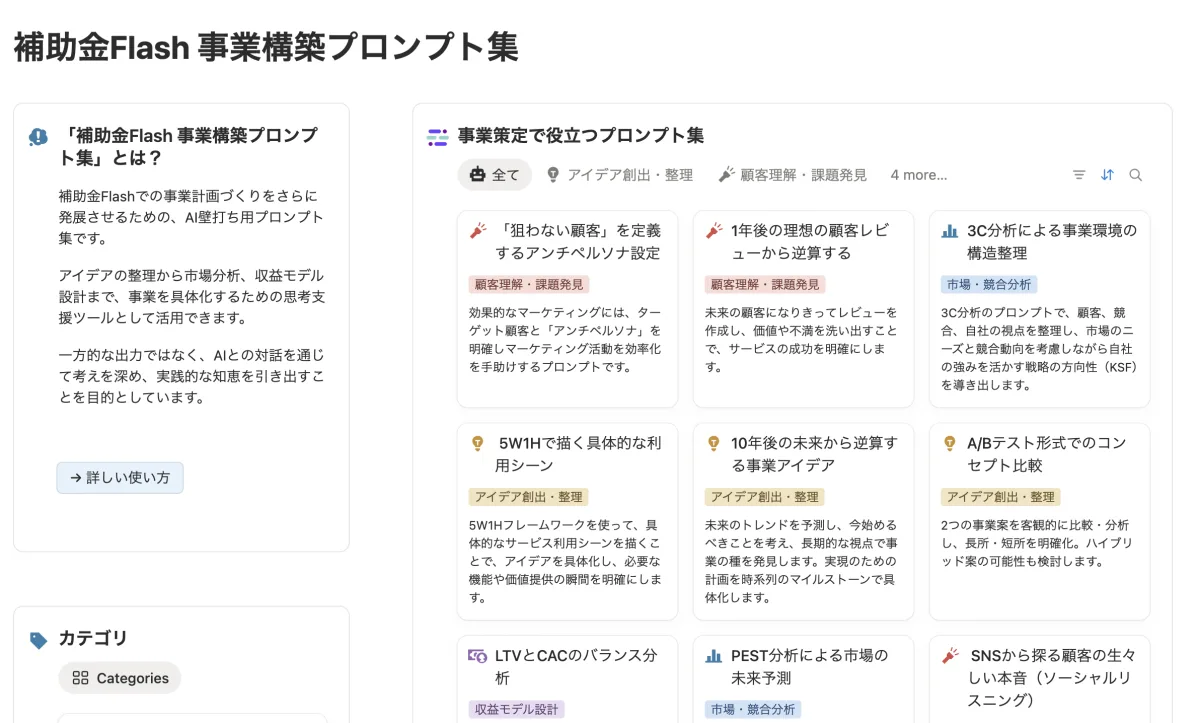Click the lightbulb icon on A/Bテスト card

(x=950, y=443)
